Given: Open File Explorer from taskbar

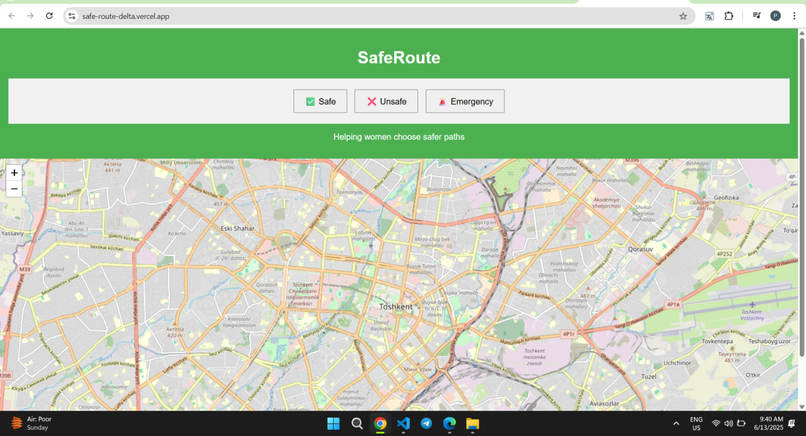Looking at the screenshot, I should coord(472,424).
